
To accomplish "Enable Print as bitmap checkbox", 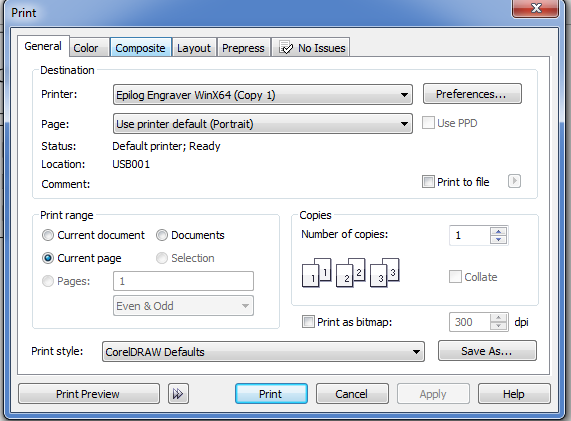I will [308, 322].
